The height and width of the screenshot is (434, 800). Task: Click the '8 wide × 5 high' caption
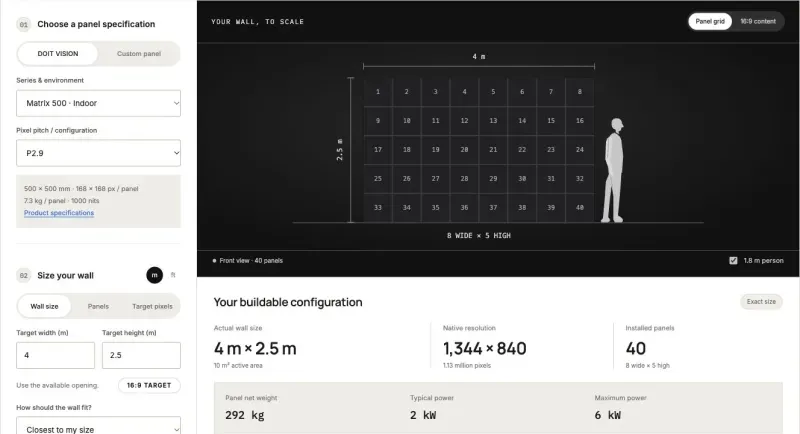pos(647,366)
